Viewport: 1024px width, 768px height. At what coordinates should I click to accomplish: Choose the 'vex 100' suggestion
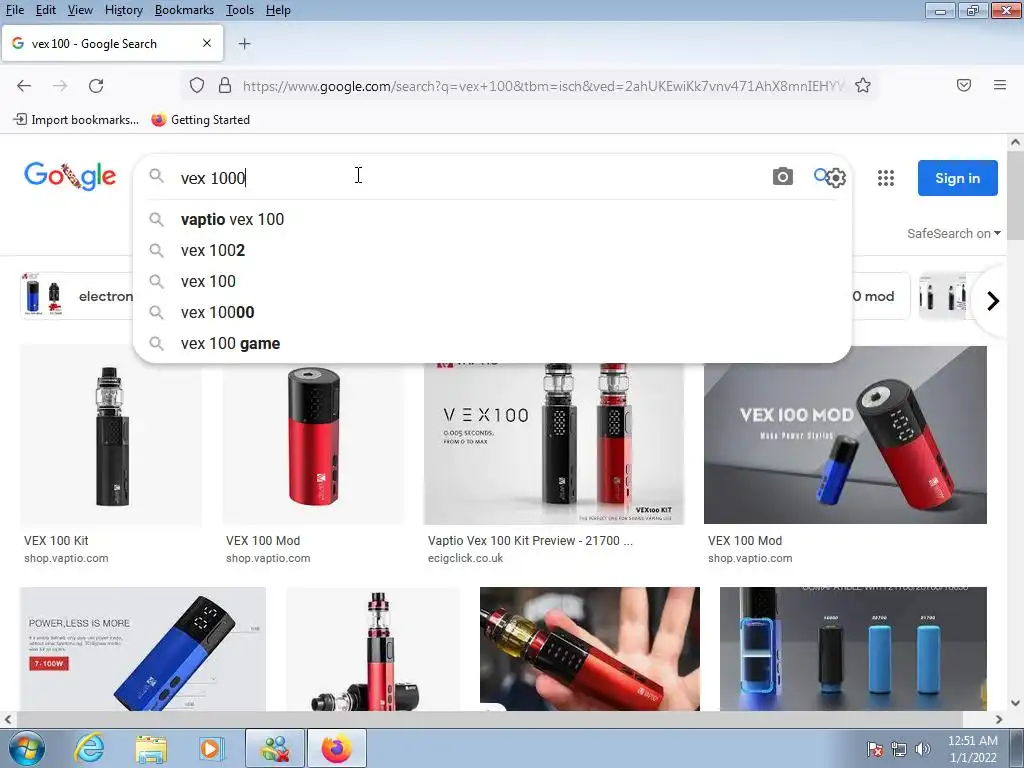[x=492, y=281]
